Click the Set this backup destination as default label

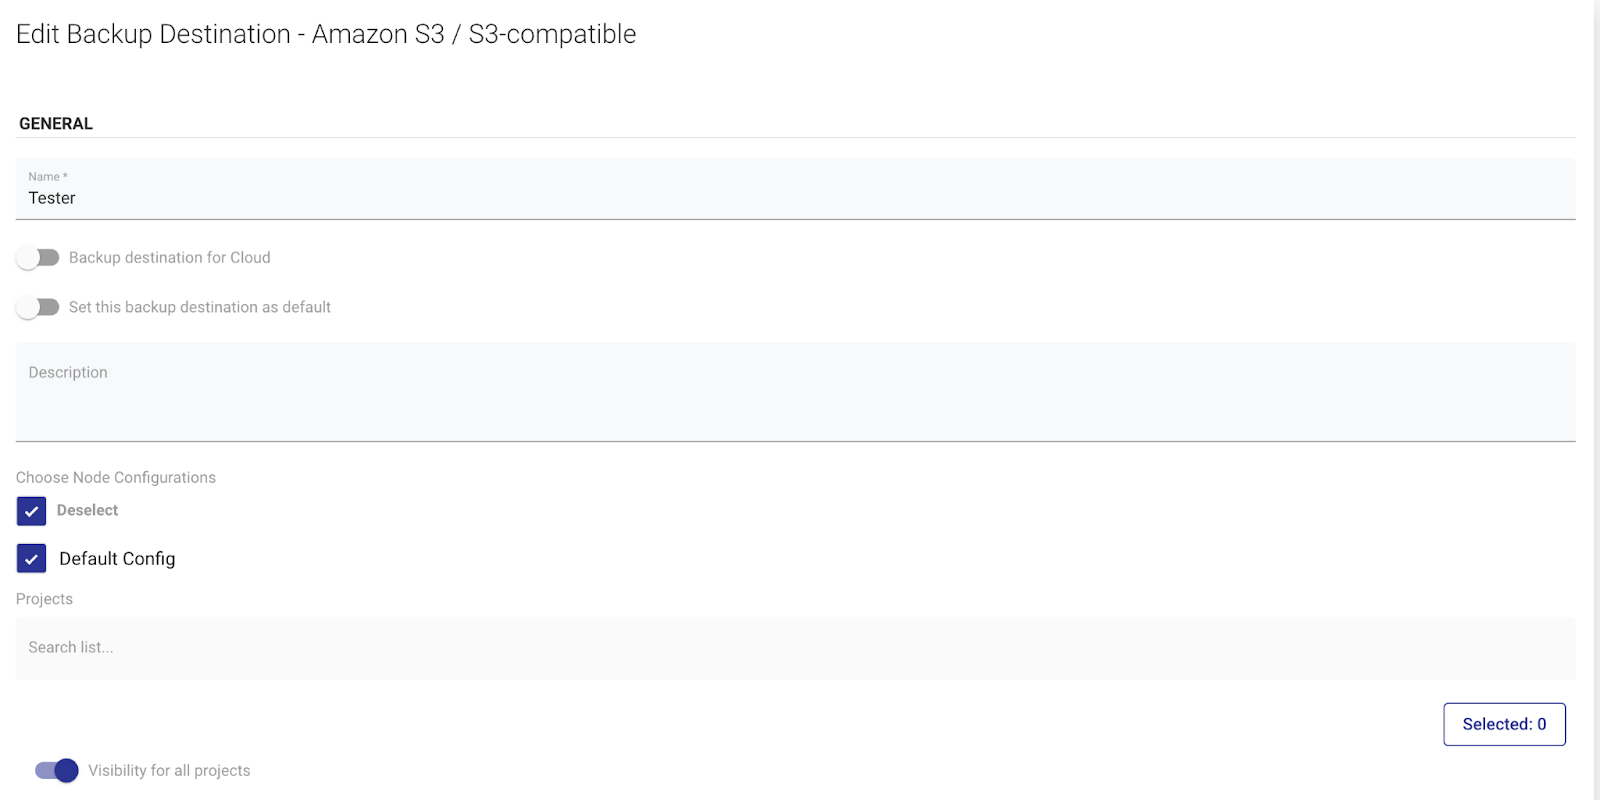pyautogui.click(x=200, y=308)
